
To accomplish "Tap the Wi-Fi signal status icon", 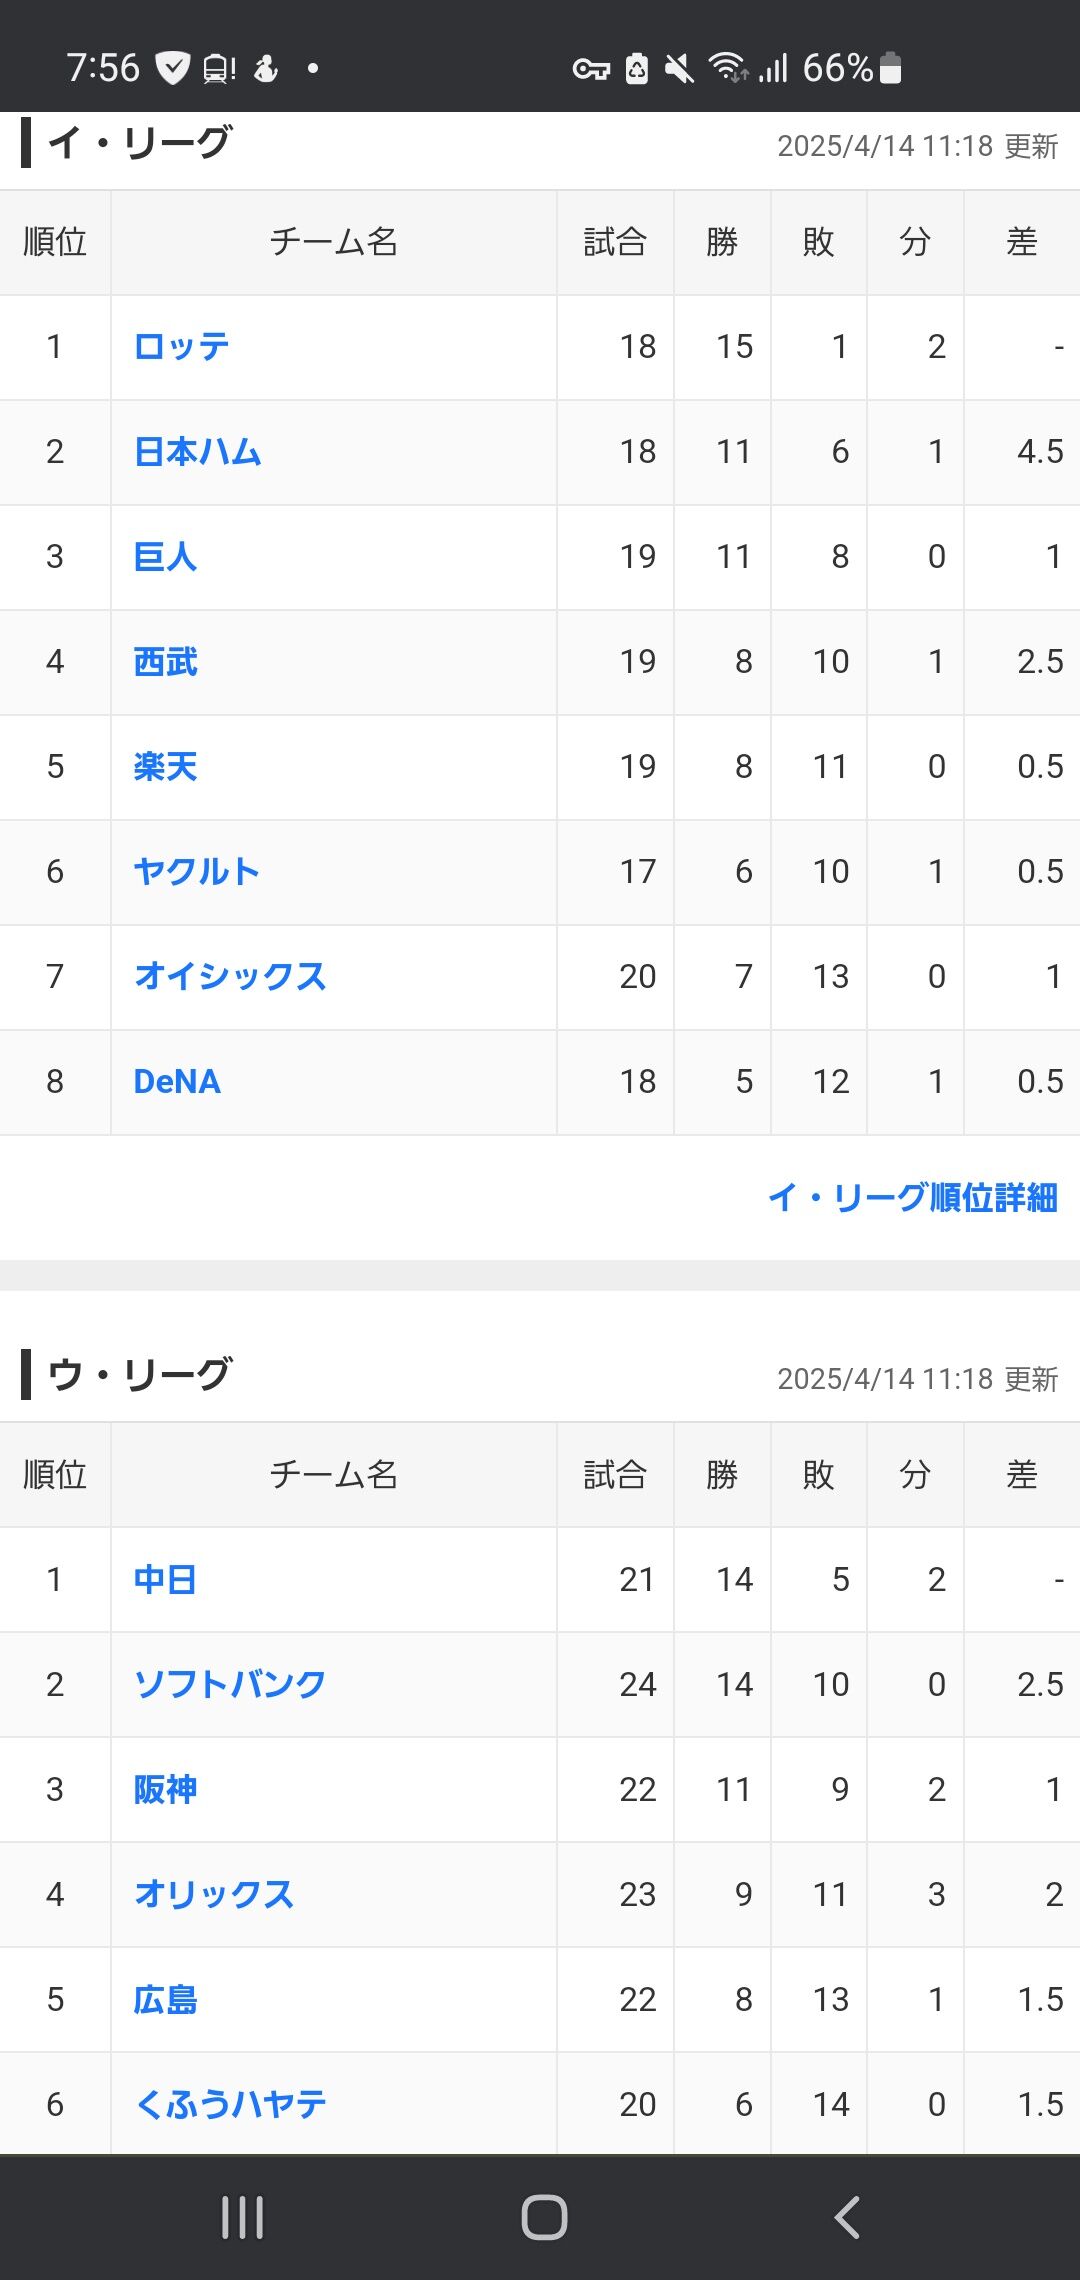I will (x=727, y=68).
